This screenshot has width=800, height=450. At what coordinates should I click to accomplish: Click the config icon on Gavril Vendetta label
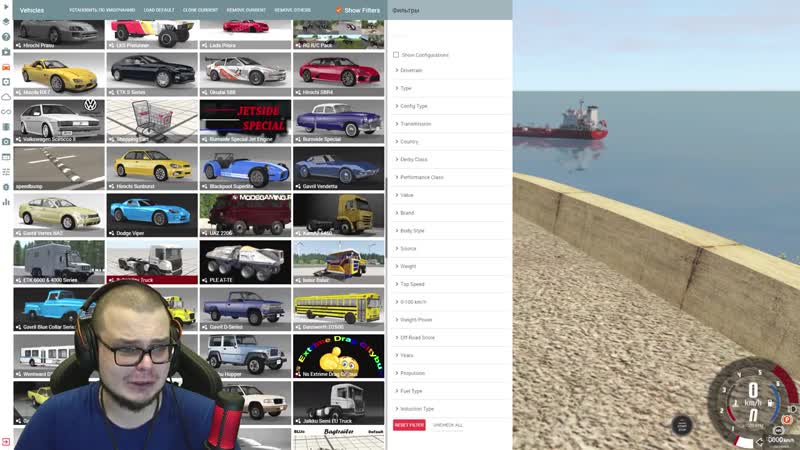tap(298, 186)
